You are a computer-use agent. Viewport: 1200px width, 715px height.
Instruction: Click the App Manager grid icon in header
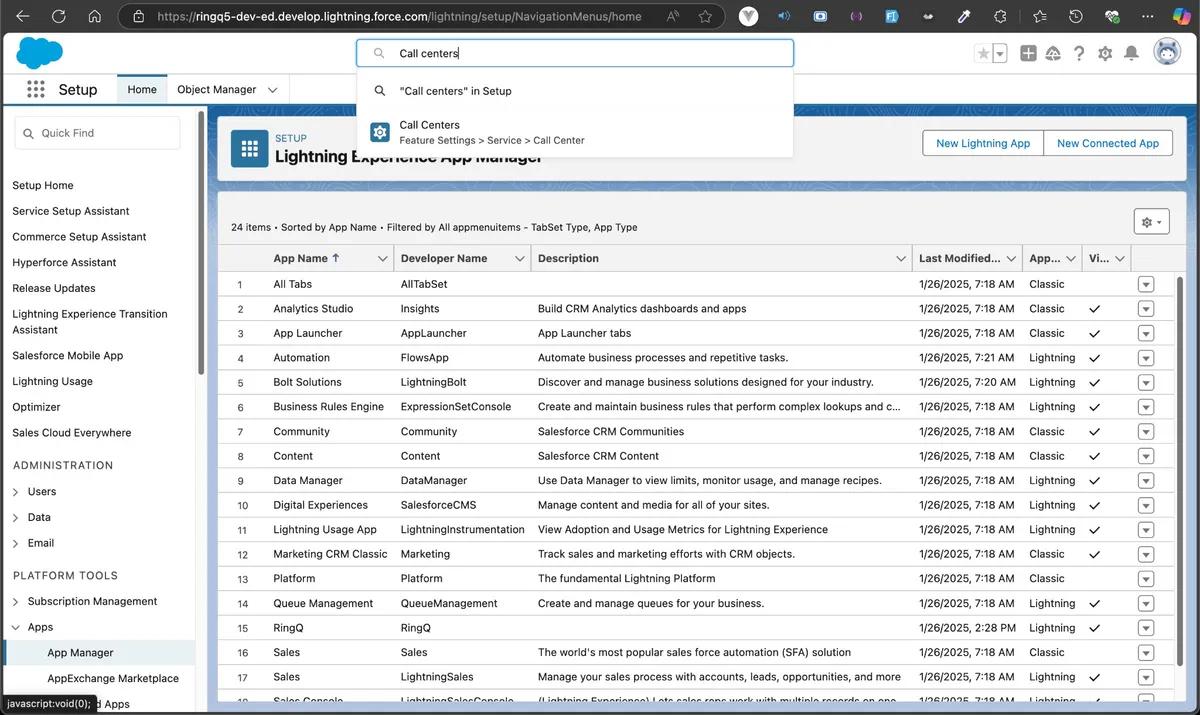[250, 148]
